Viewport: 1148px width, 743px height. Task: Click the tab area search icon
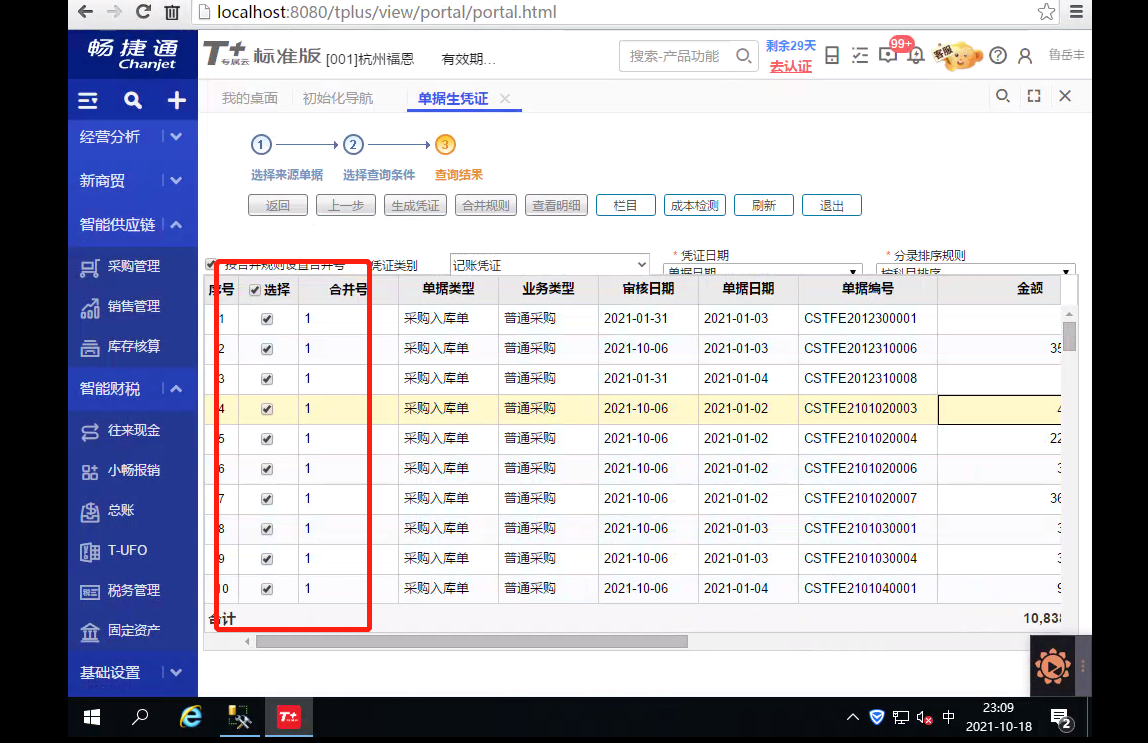coord(1002,96)
